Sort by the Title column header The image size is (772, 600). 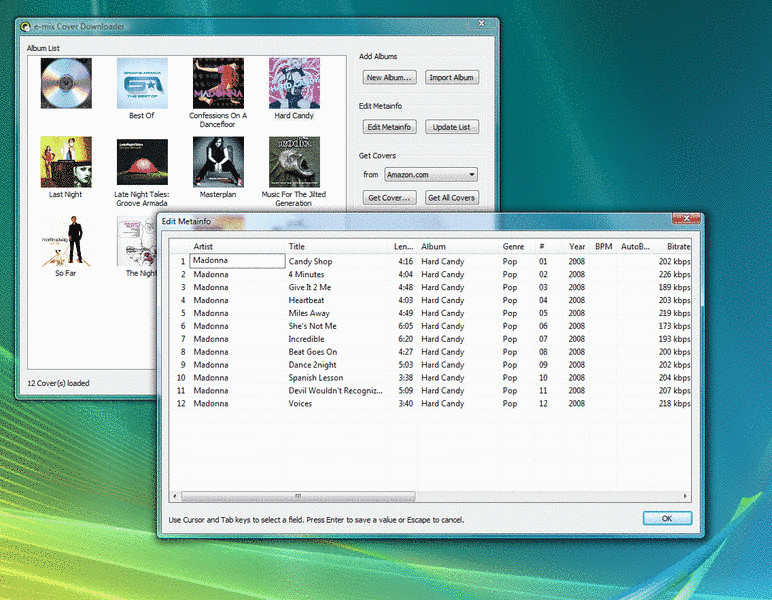tap(296, 246)
